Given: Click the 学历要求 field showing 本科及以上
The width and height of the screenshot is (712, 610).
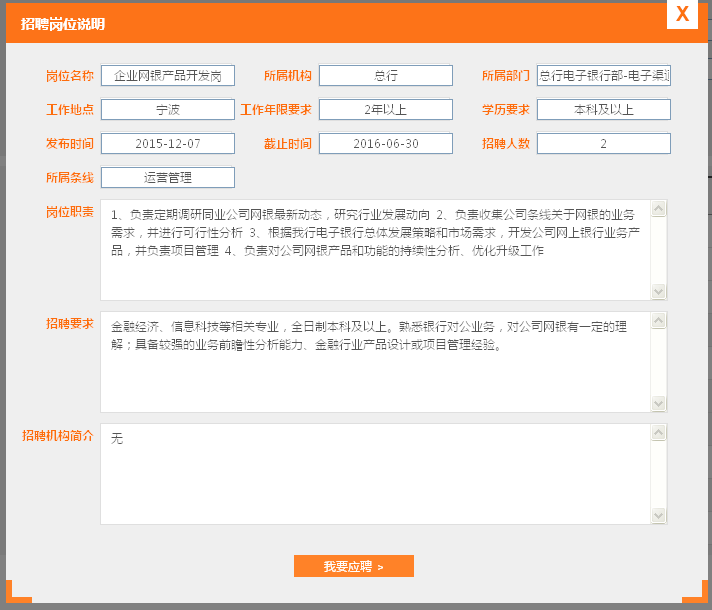Looking at the screenshot, I should click(x=603, y=110).
